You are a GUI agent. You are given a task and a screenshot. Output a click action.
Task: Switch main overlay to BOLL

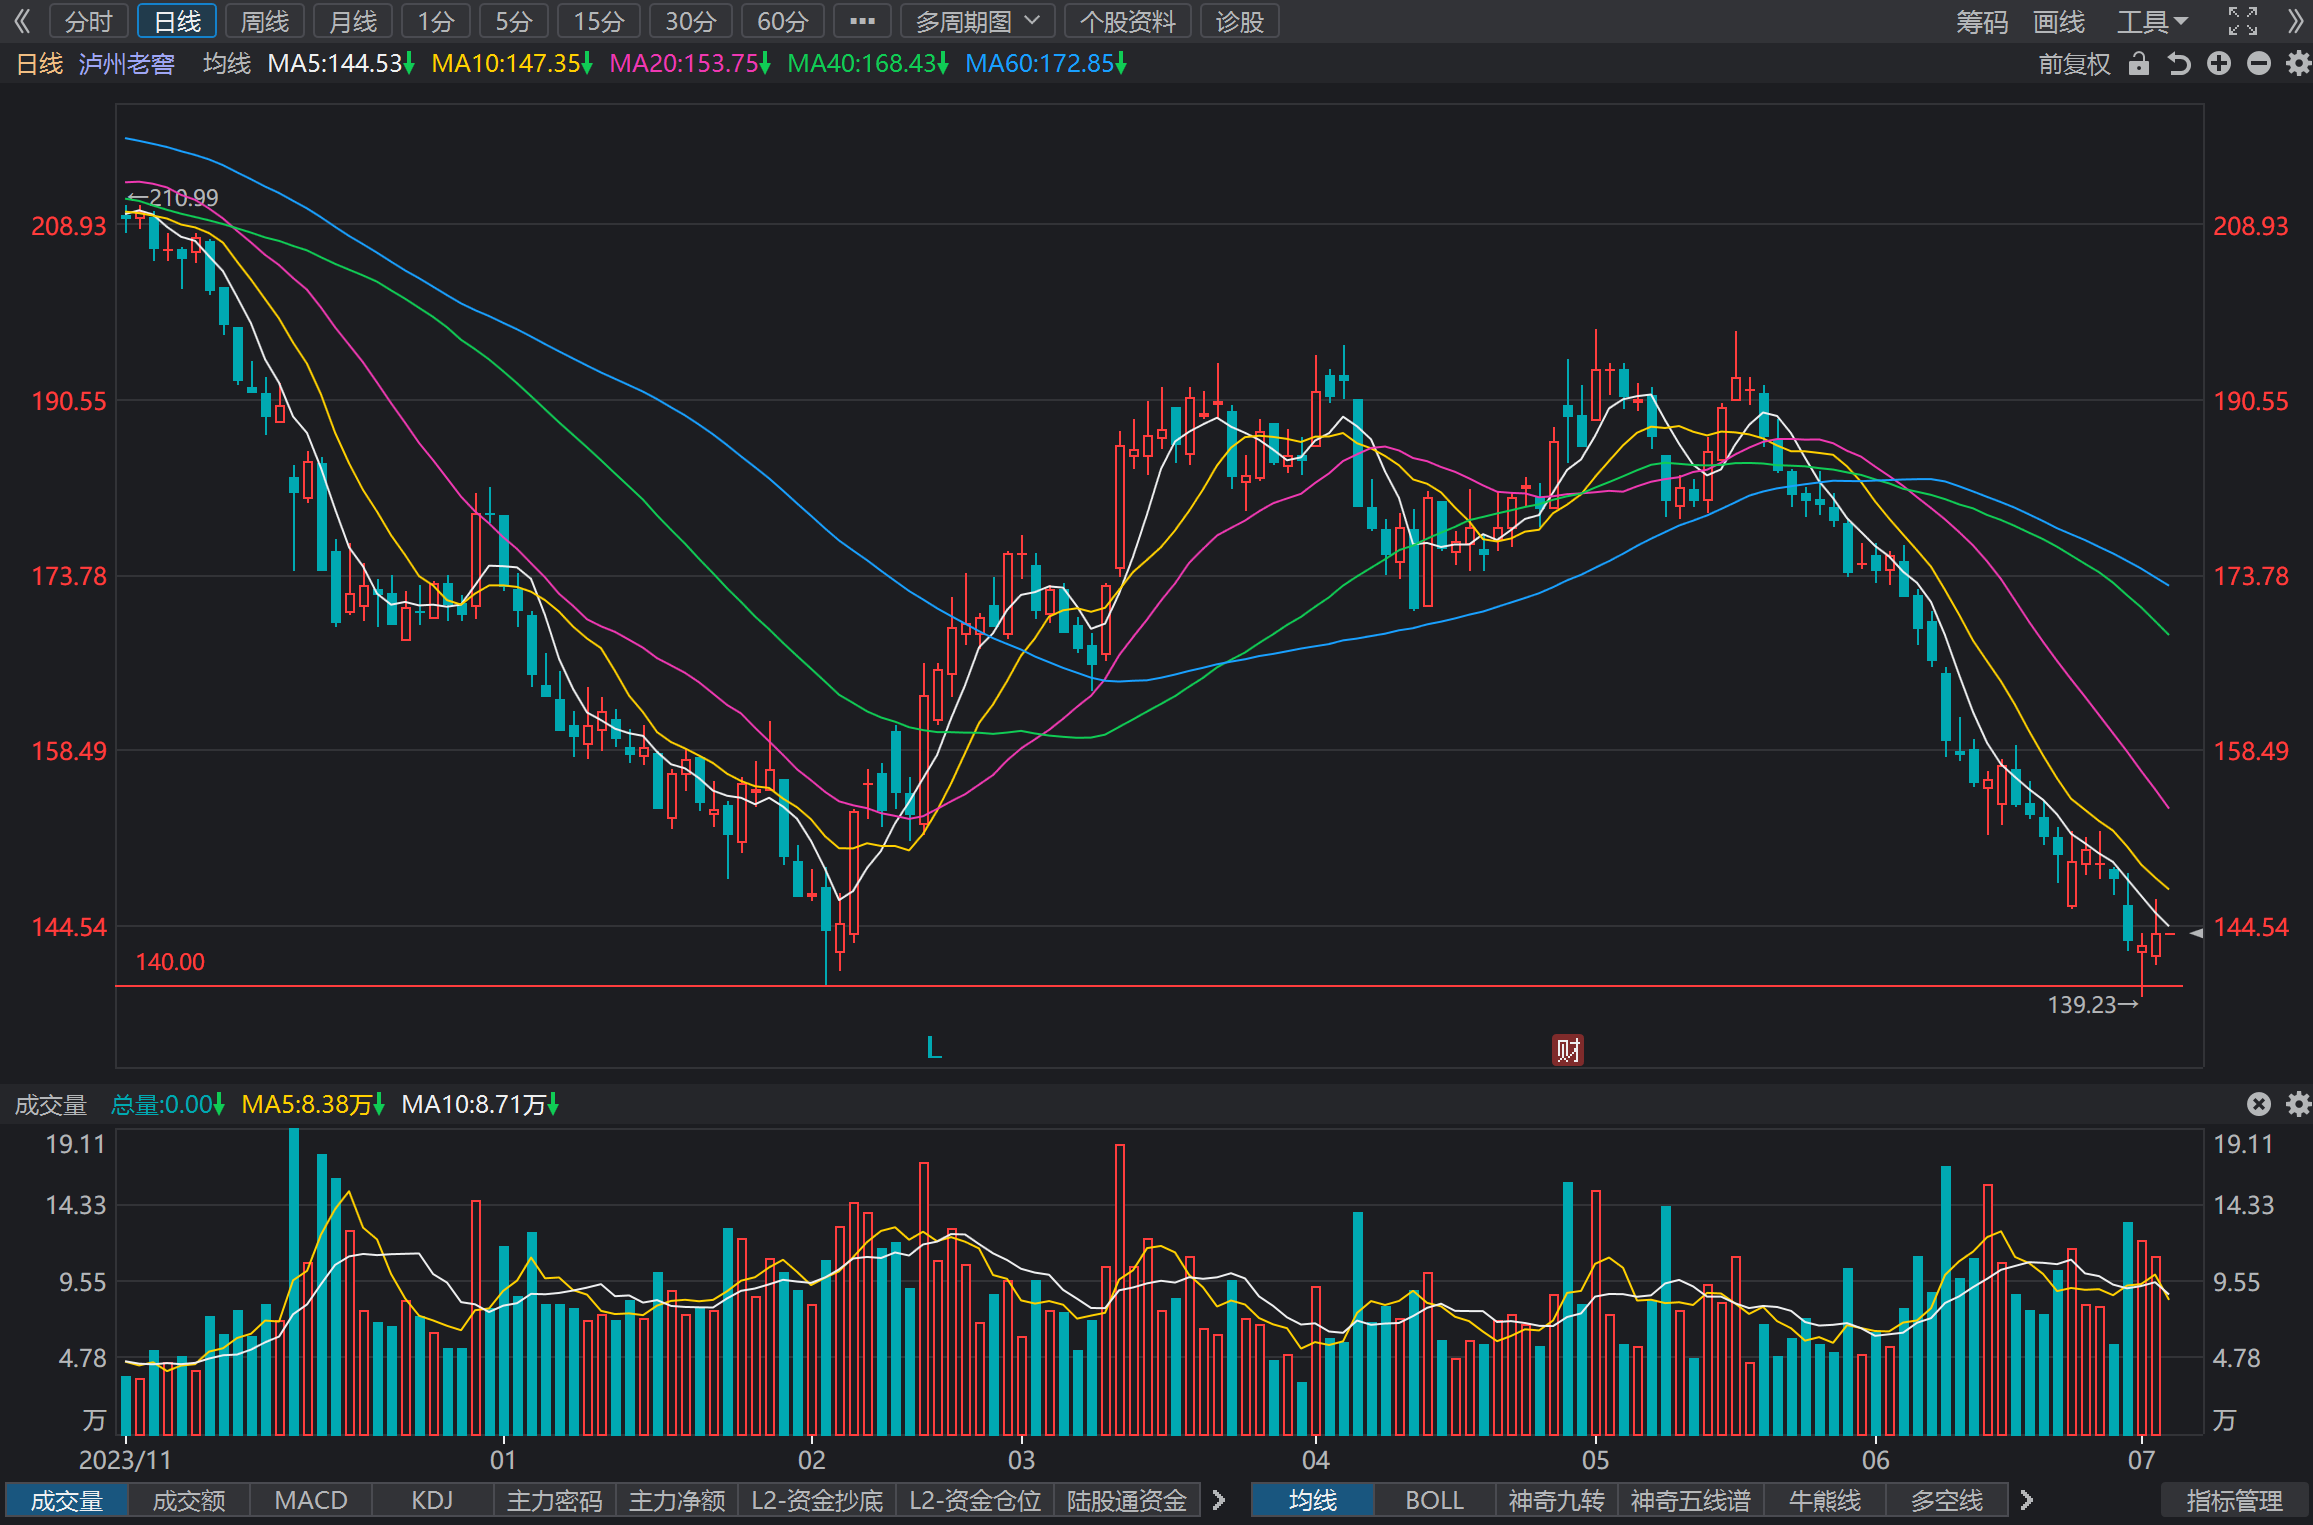pos(1435,1500)
